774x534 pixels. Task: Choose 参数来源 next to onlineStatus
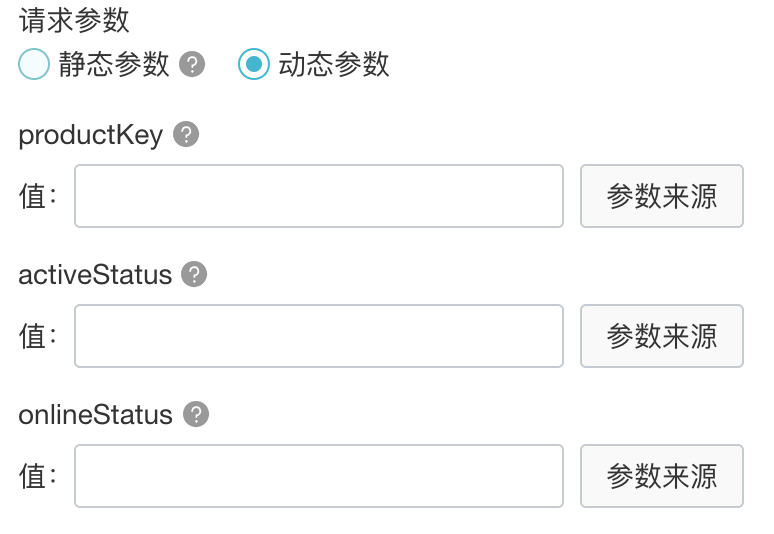click(662, 476)
